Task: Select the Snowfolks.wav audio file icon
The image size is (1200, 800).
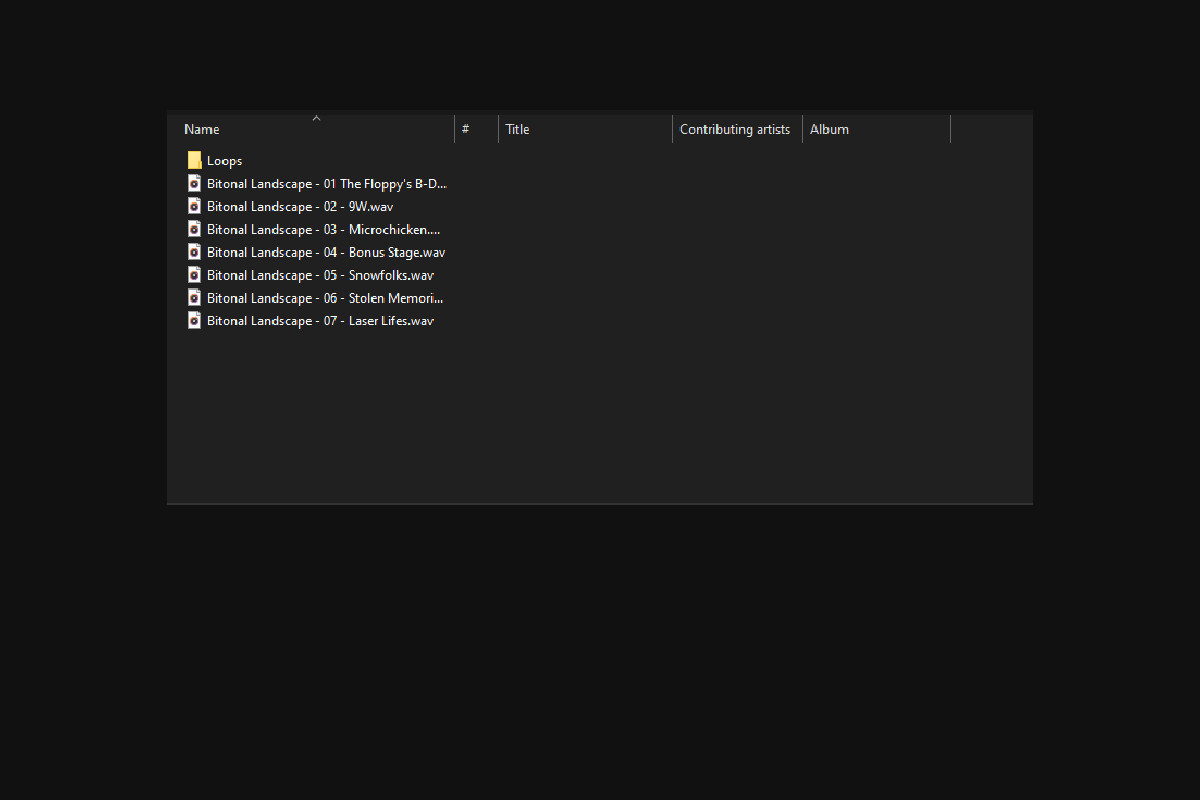Action: pyautogui.click(x=194, y=275)
